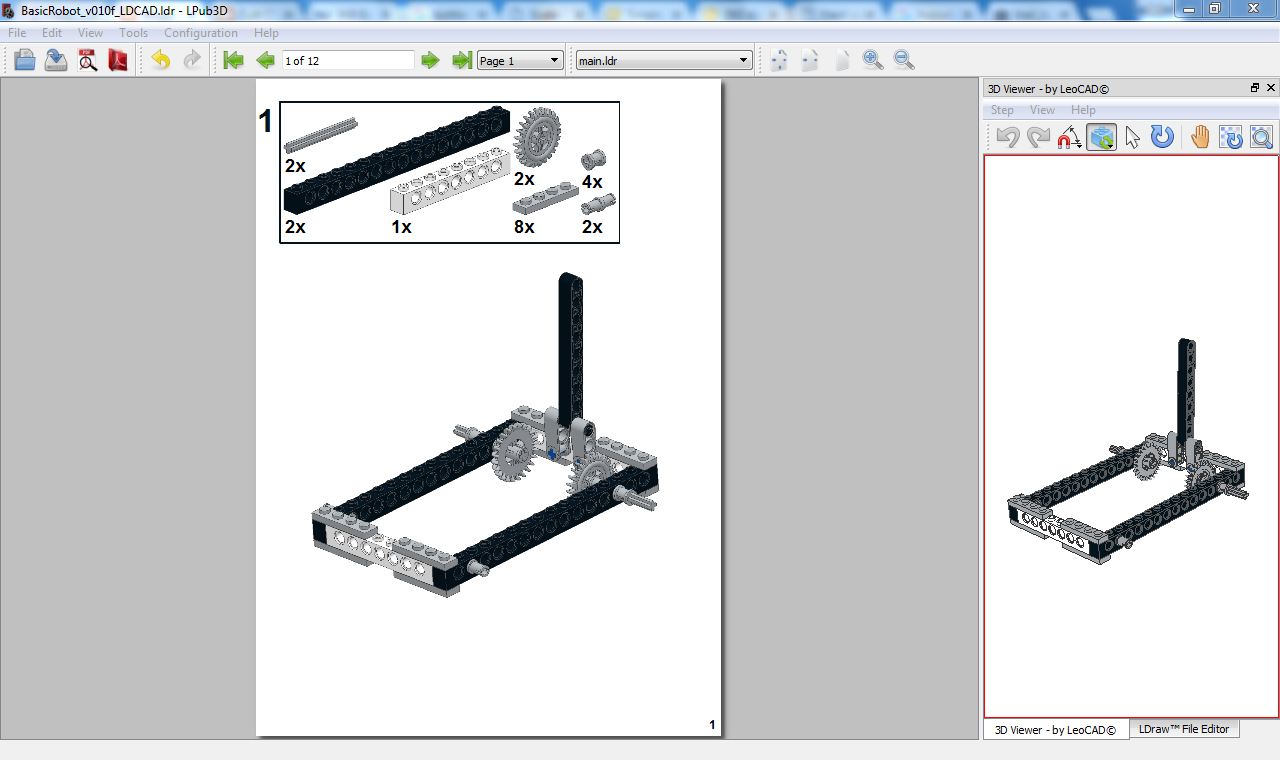1280x760 pixels.
Task: Open the Page 1 dropdown
Action: [519, 60]
